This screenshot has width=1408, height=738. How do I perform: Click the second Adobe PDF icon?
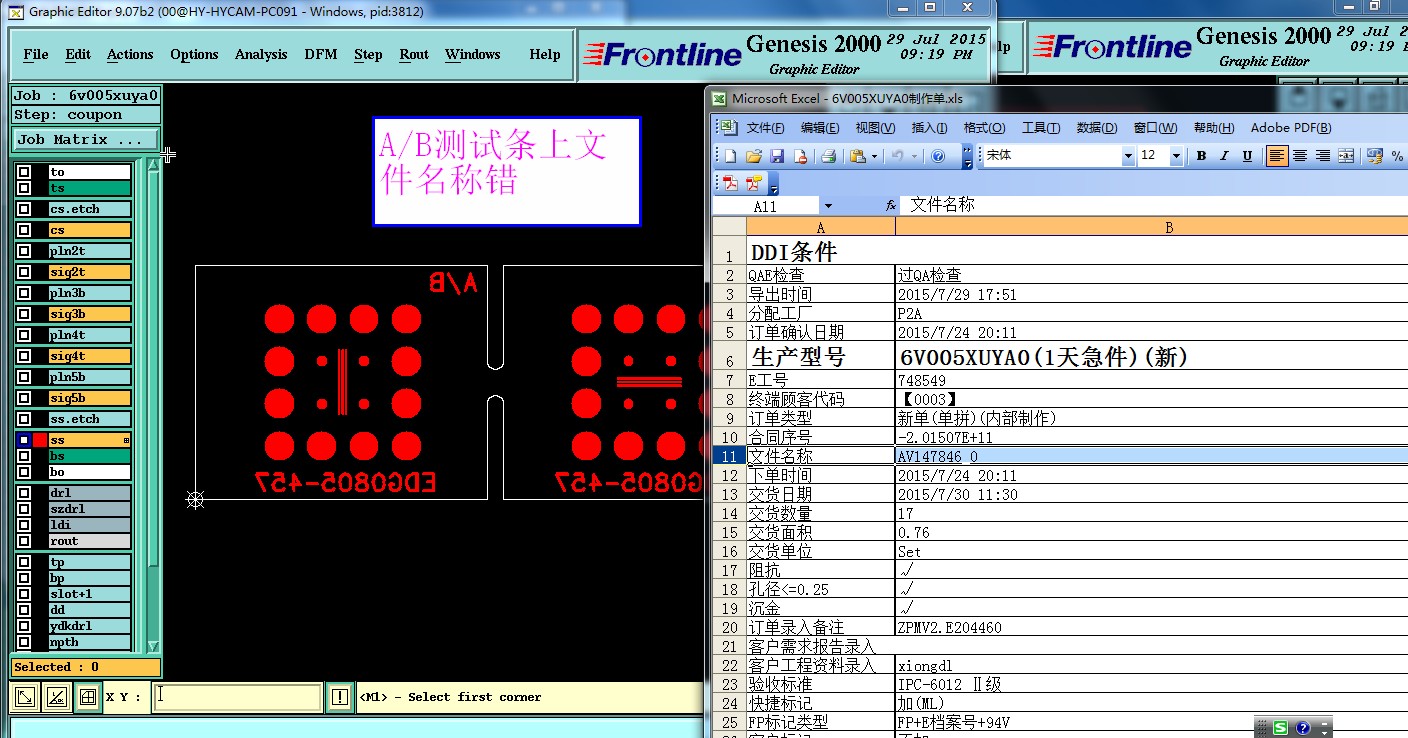pos(753,183)
